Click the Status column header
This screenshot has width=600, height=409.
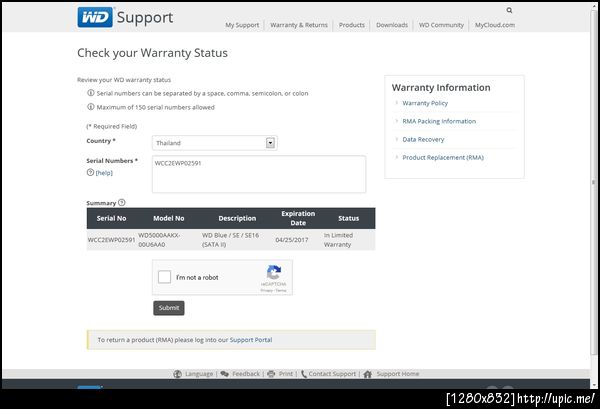[349, 218]
